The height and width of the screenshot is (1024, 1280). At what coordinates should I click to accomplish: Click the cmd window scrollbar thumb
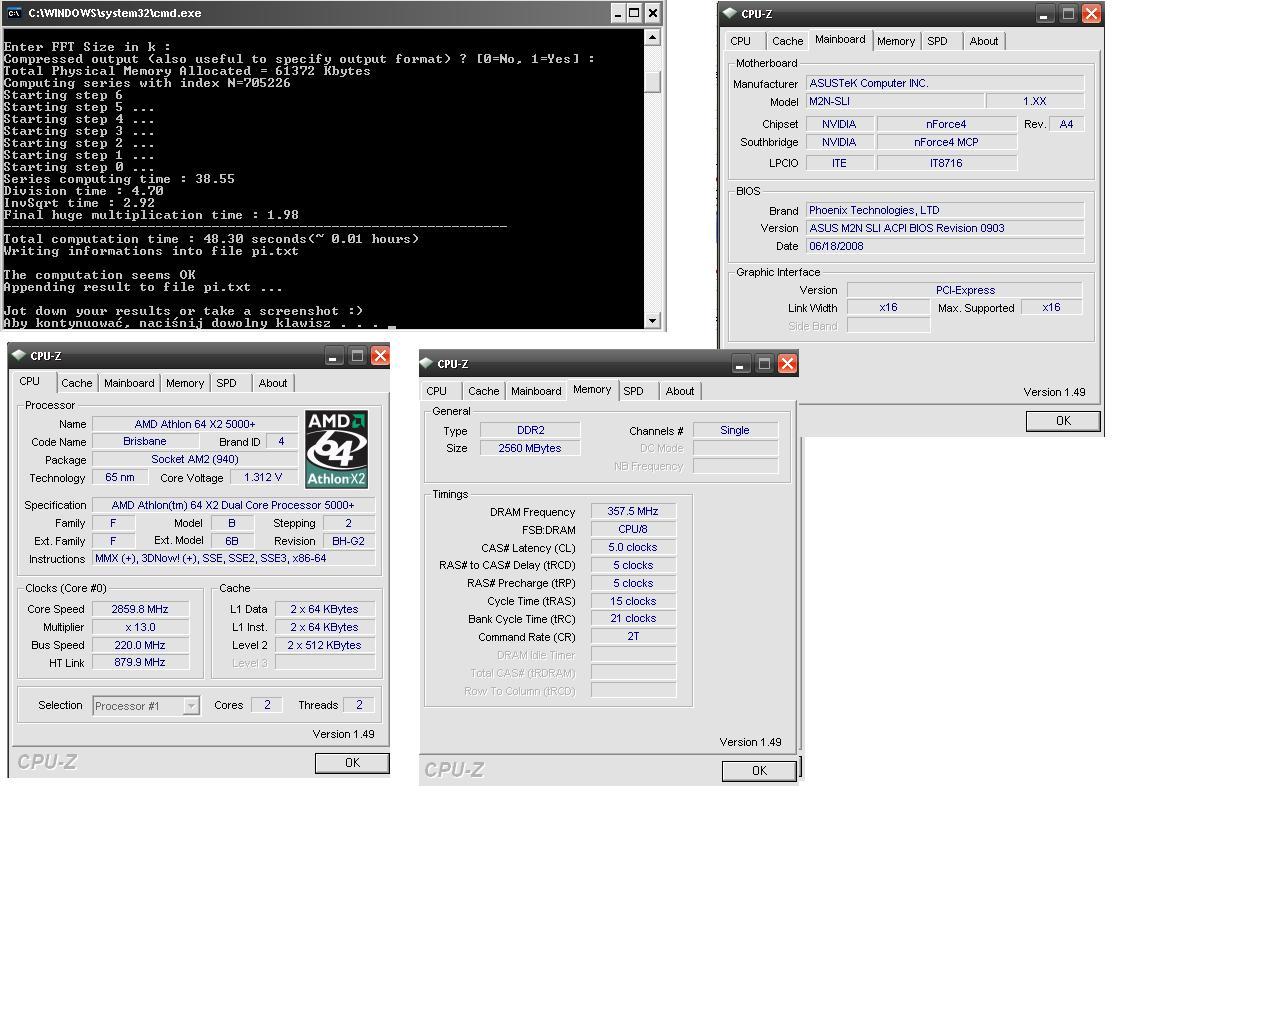[x=653, y=82]
